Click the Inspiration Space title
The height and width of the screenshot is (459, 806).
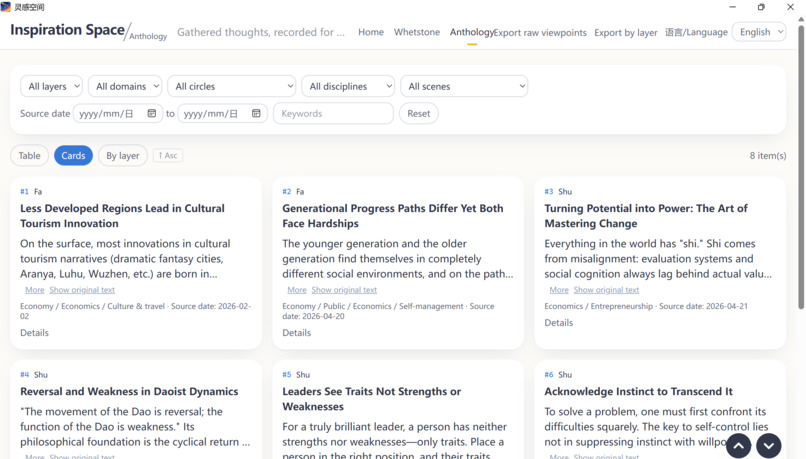[x=67, y=30]
